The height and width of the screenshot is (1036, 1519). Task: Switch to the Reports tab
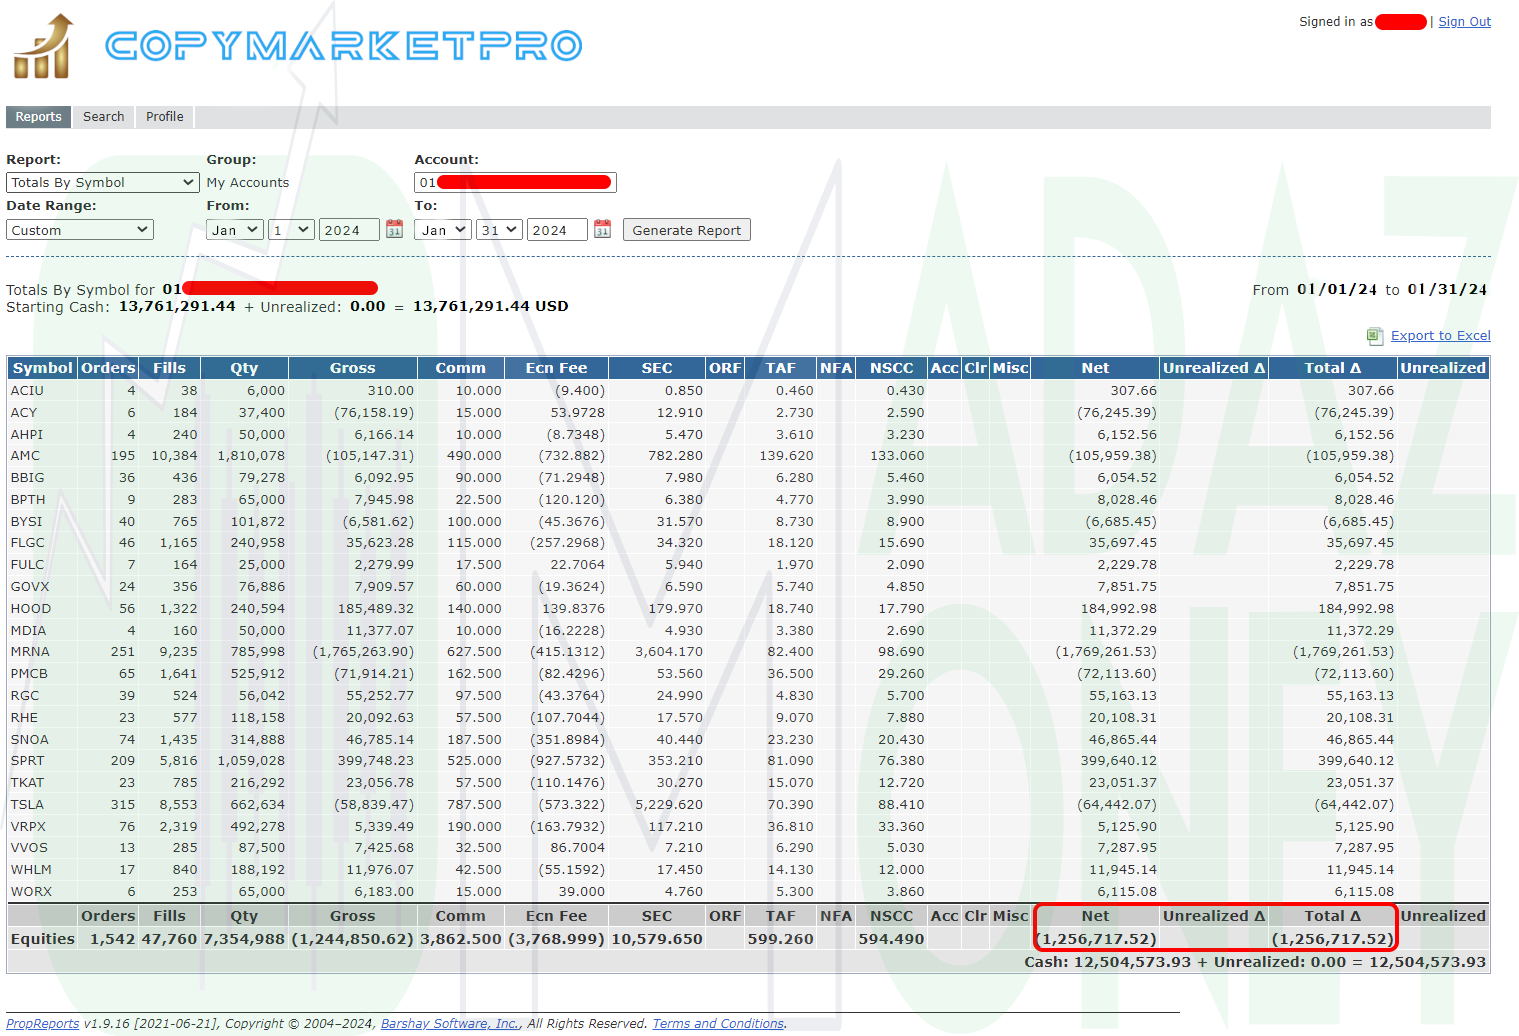tap(39, 117)
